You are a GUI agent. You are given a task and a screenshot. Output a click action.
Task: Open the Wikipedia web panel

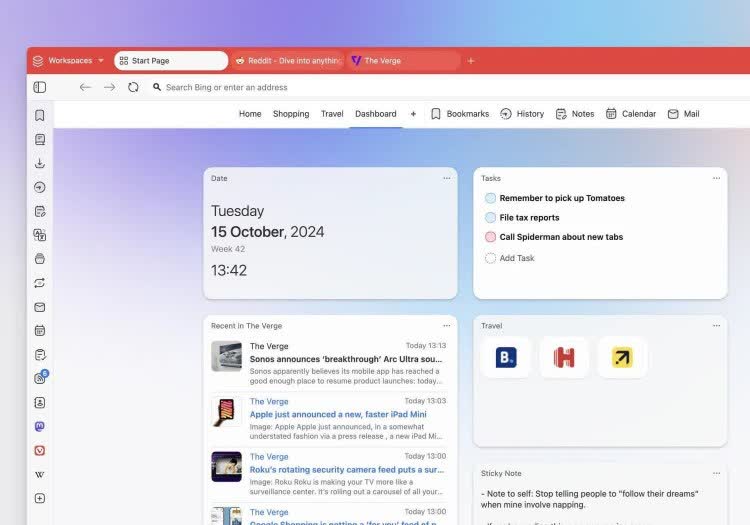click(x=40, y=474)
